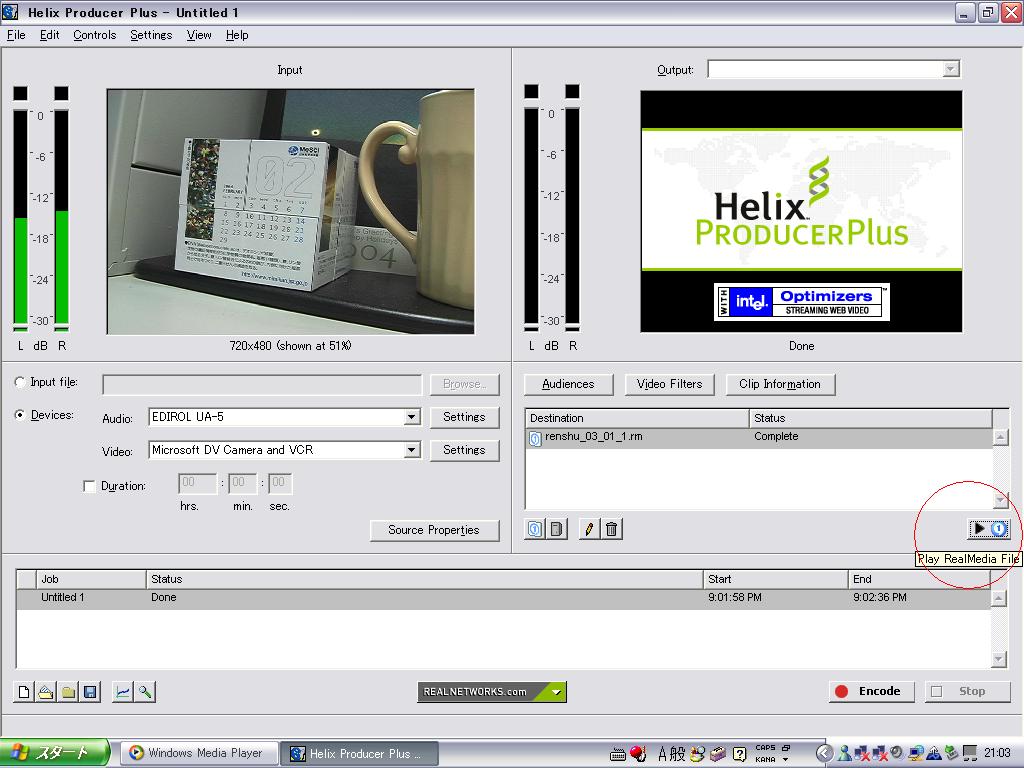Click the first disconnected network icon in the system tray
Image resolution: width=1024 pixels, height=768 pixels.
click(x=863, y=754)
